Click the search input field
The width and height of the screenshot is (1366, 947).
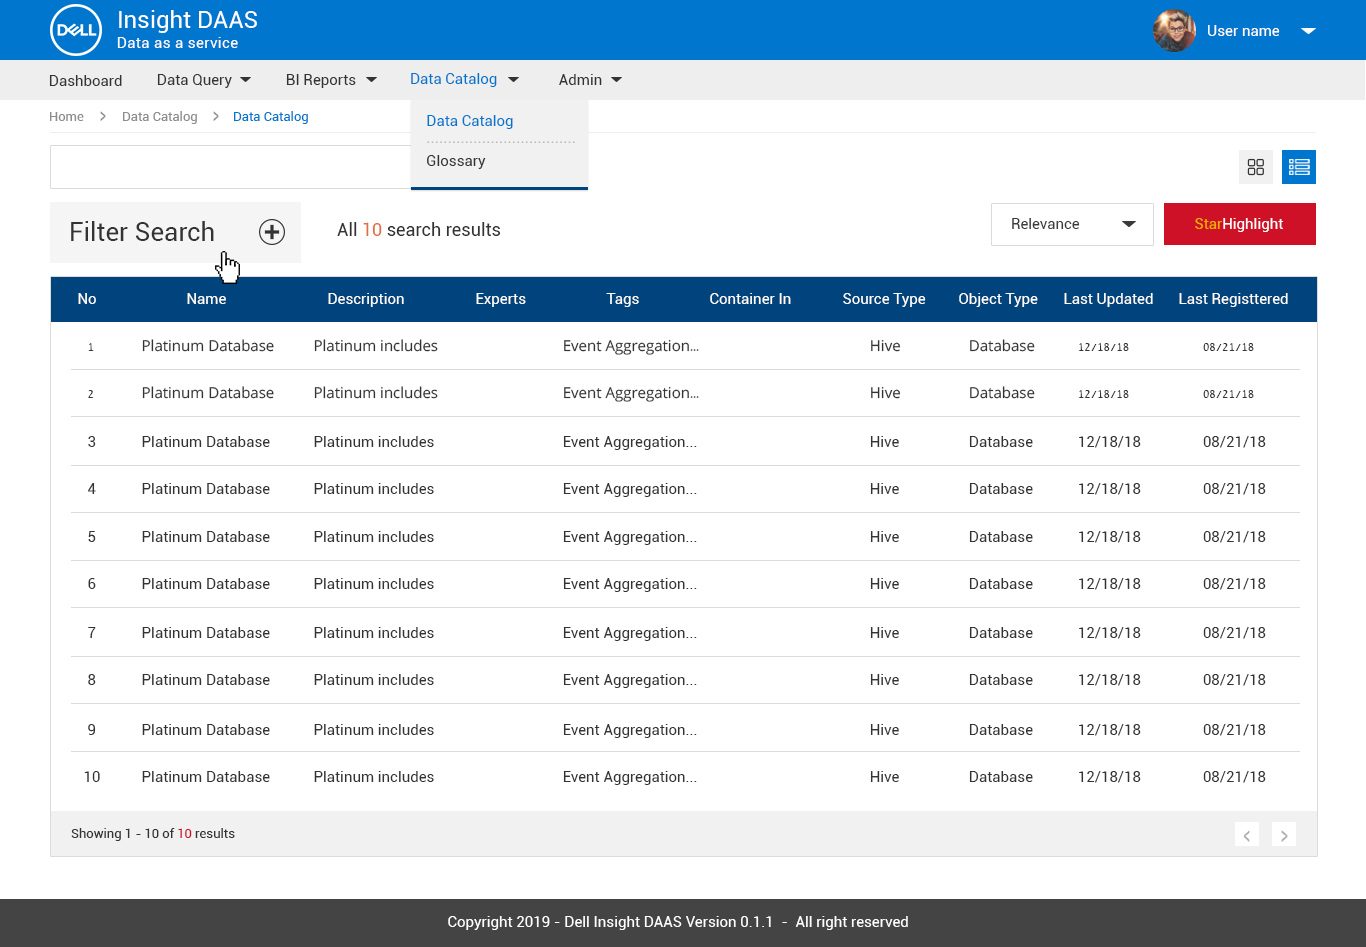coord(230,166)
